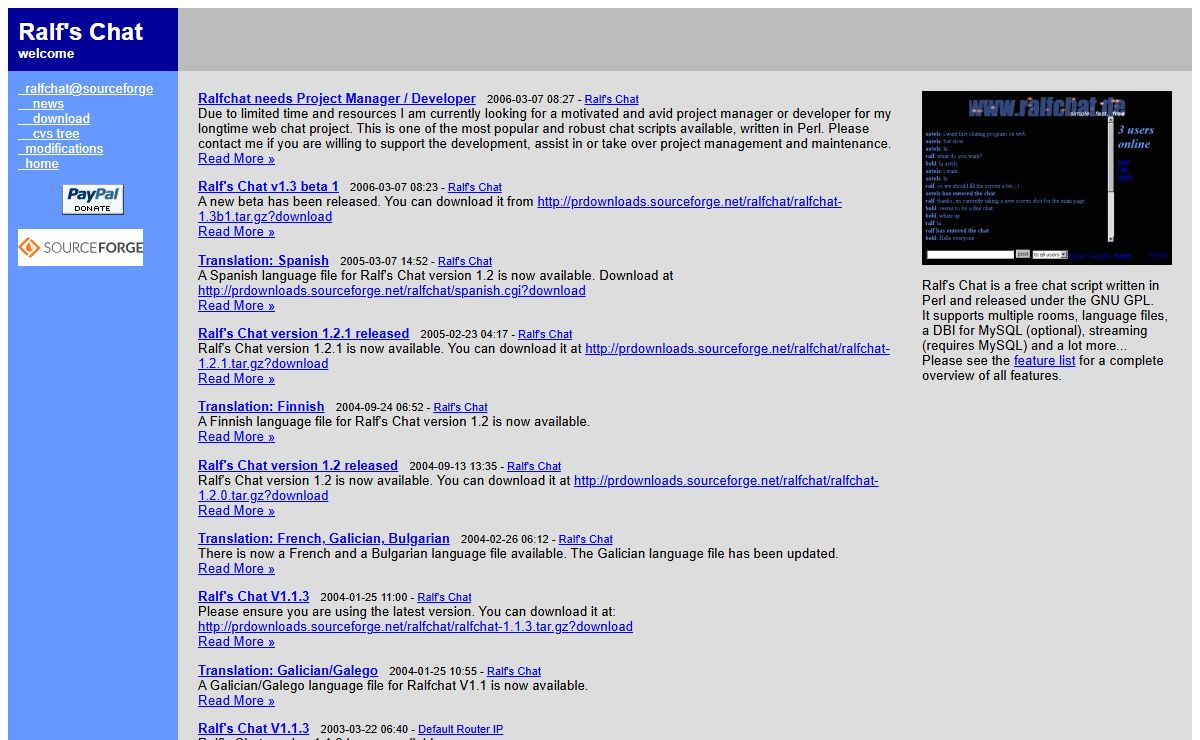Read More under version 1.2.1 post
The image size is (1200, 740).
[236, 378]
